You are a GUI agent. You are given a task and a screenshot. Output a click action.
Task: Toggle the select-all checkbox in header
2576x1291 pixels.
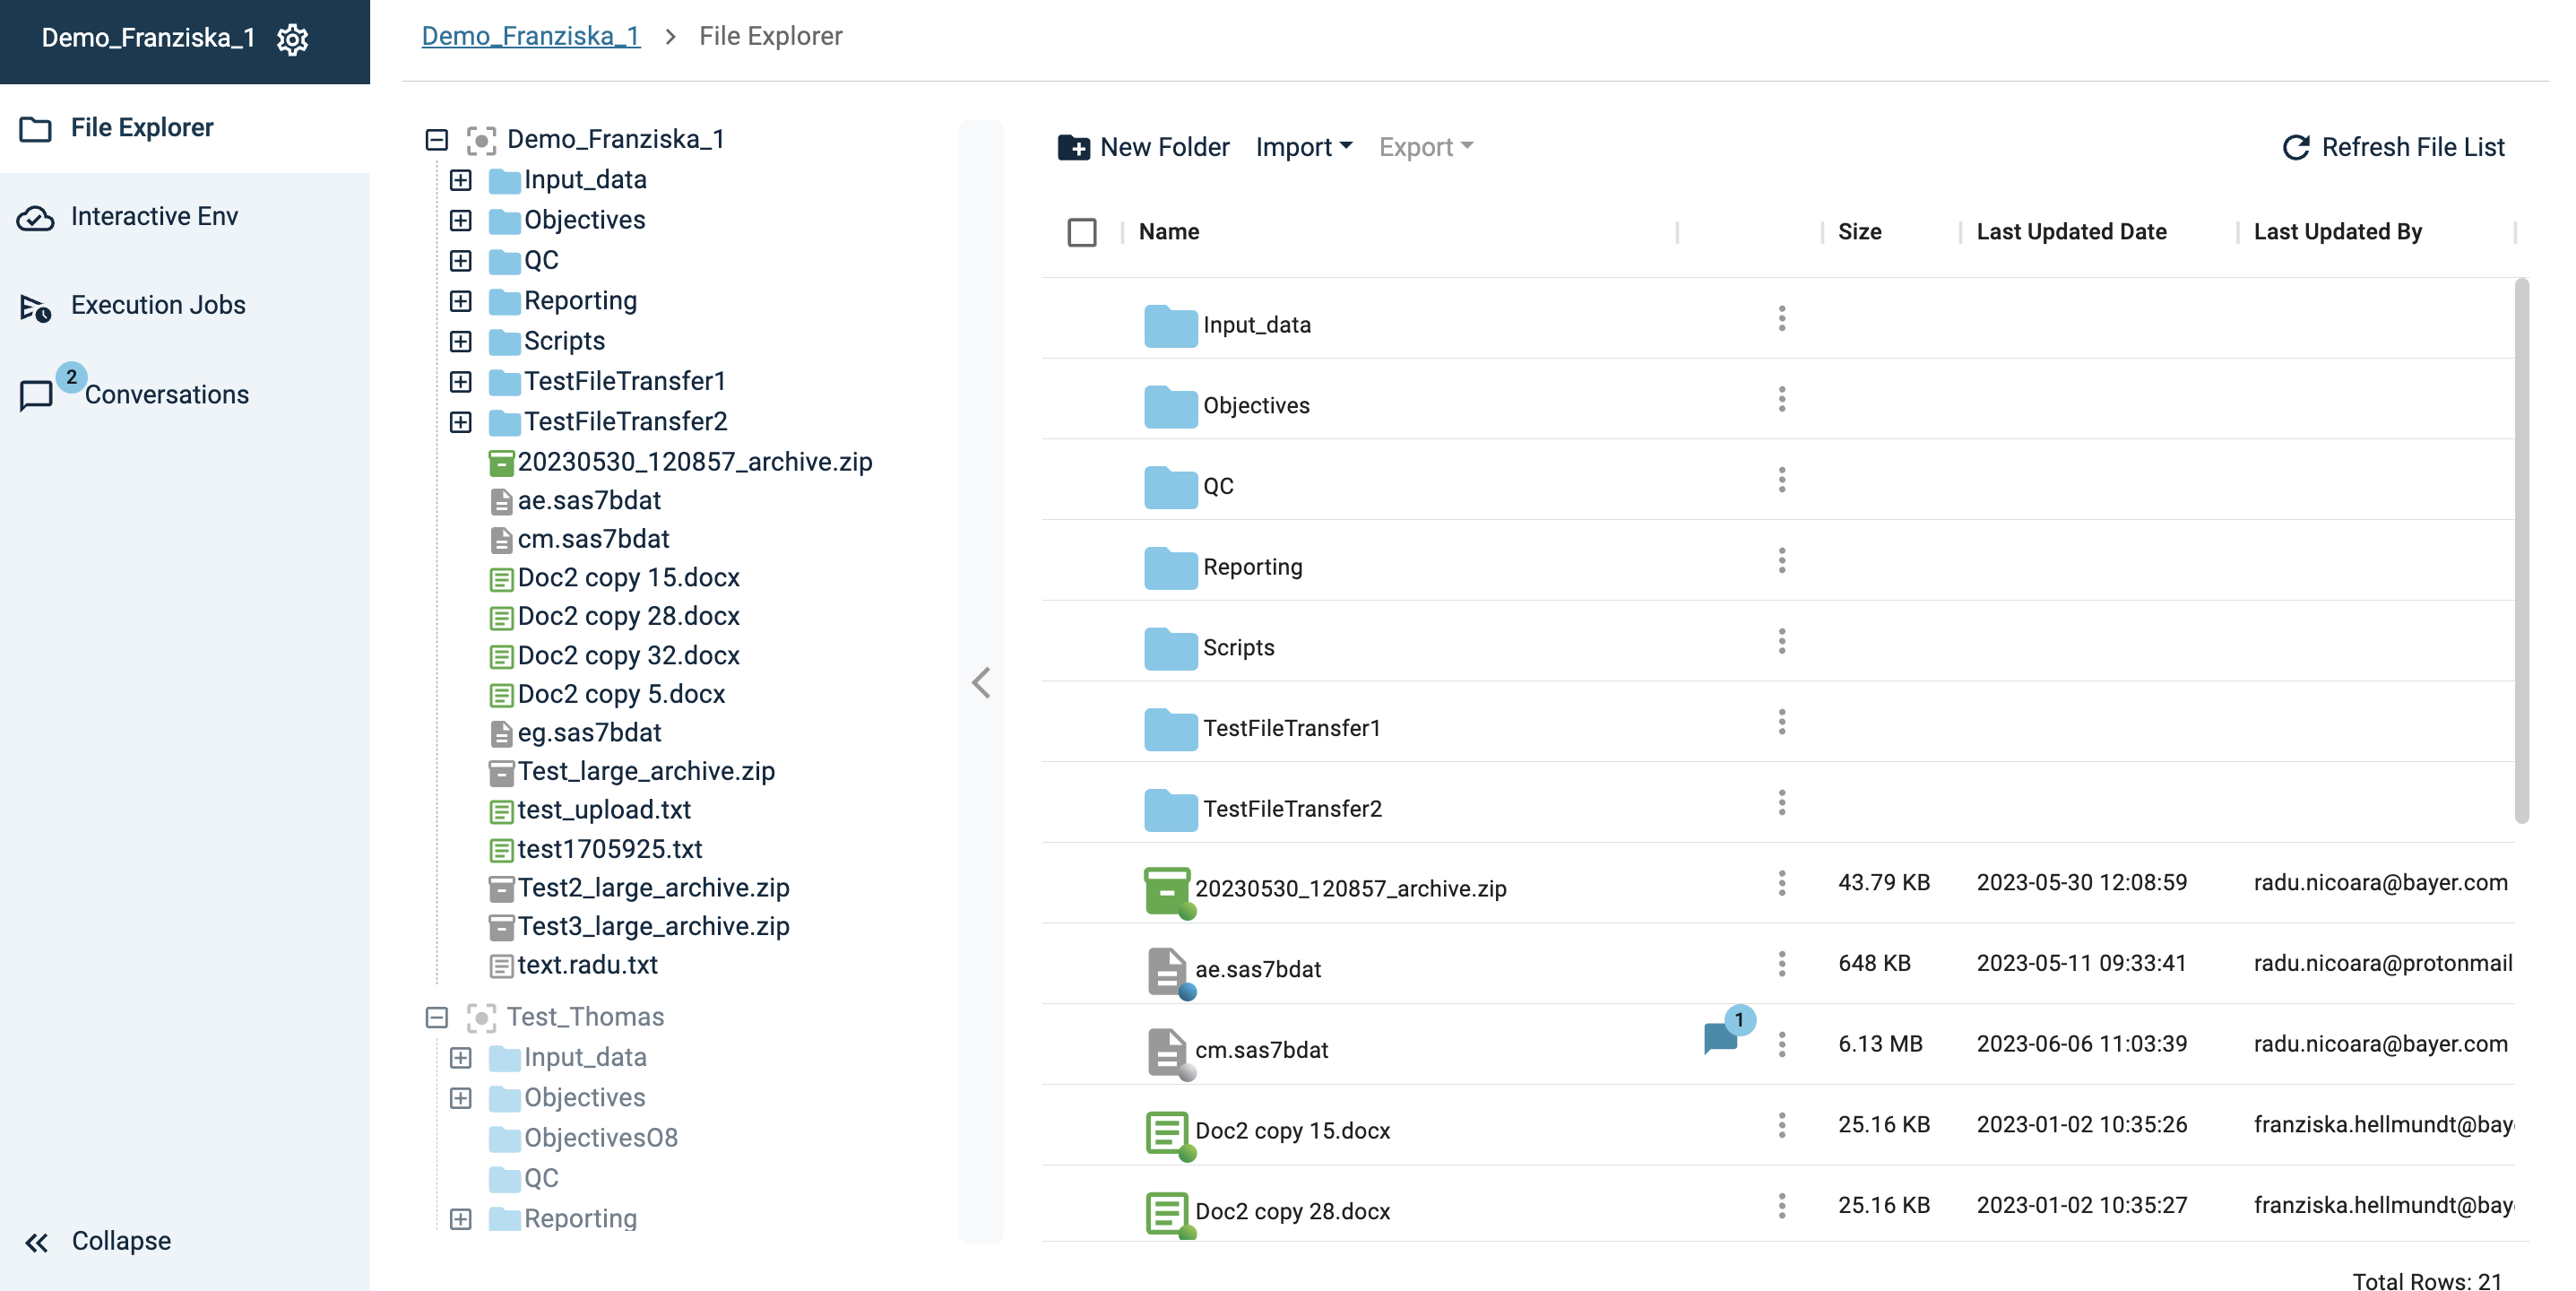[x=1081, y=232]
